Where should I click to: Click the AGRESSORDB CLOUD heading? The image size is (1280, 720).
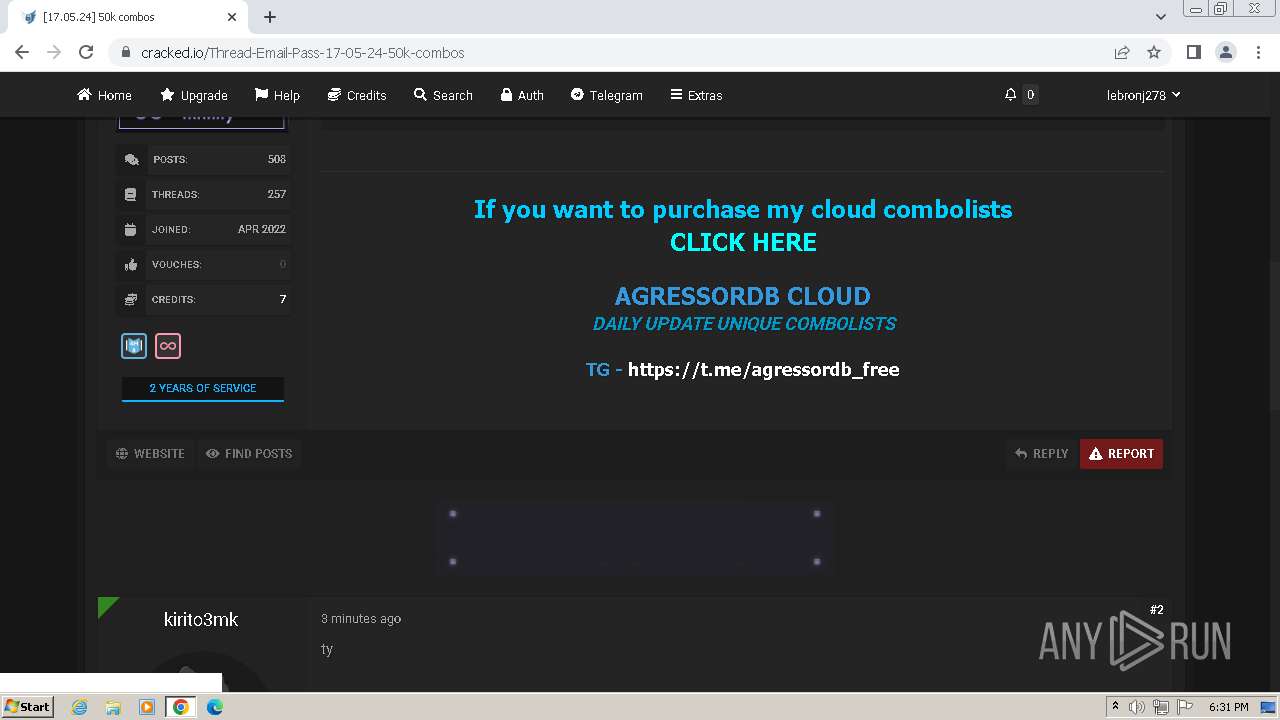(742, 296)
